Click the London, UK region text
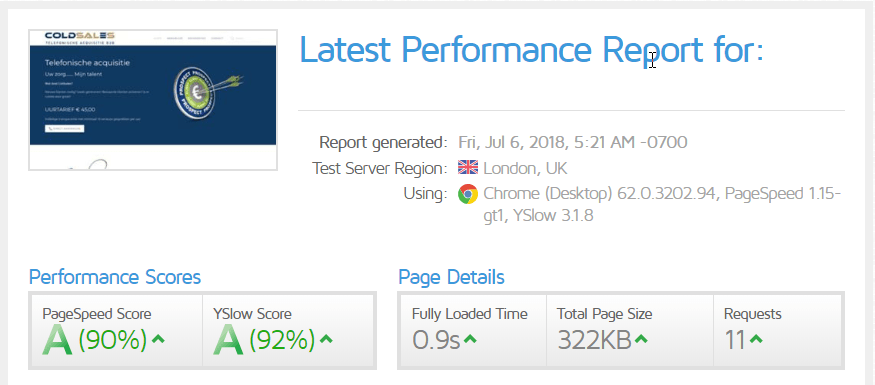Viewport: 875px width, 385px height. tap(525, 168)
